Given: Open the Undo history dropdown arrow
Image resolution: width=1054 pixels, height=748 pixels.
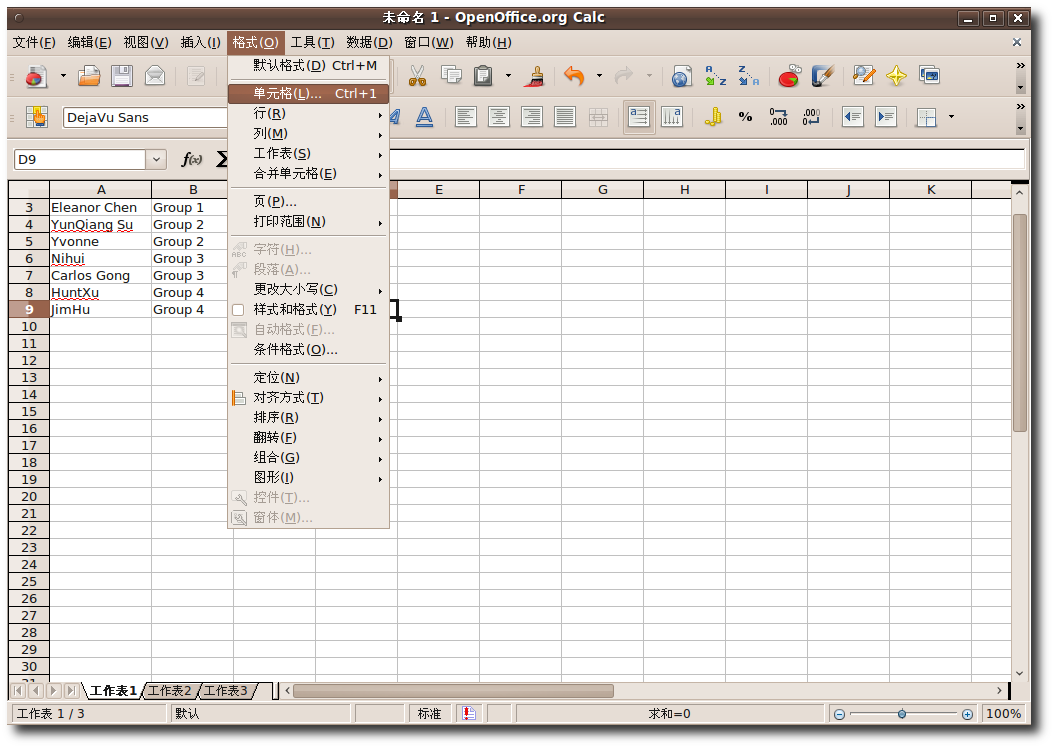Looking at the screenshot, I should pyautogui.click(x=599, y=76).
